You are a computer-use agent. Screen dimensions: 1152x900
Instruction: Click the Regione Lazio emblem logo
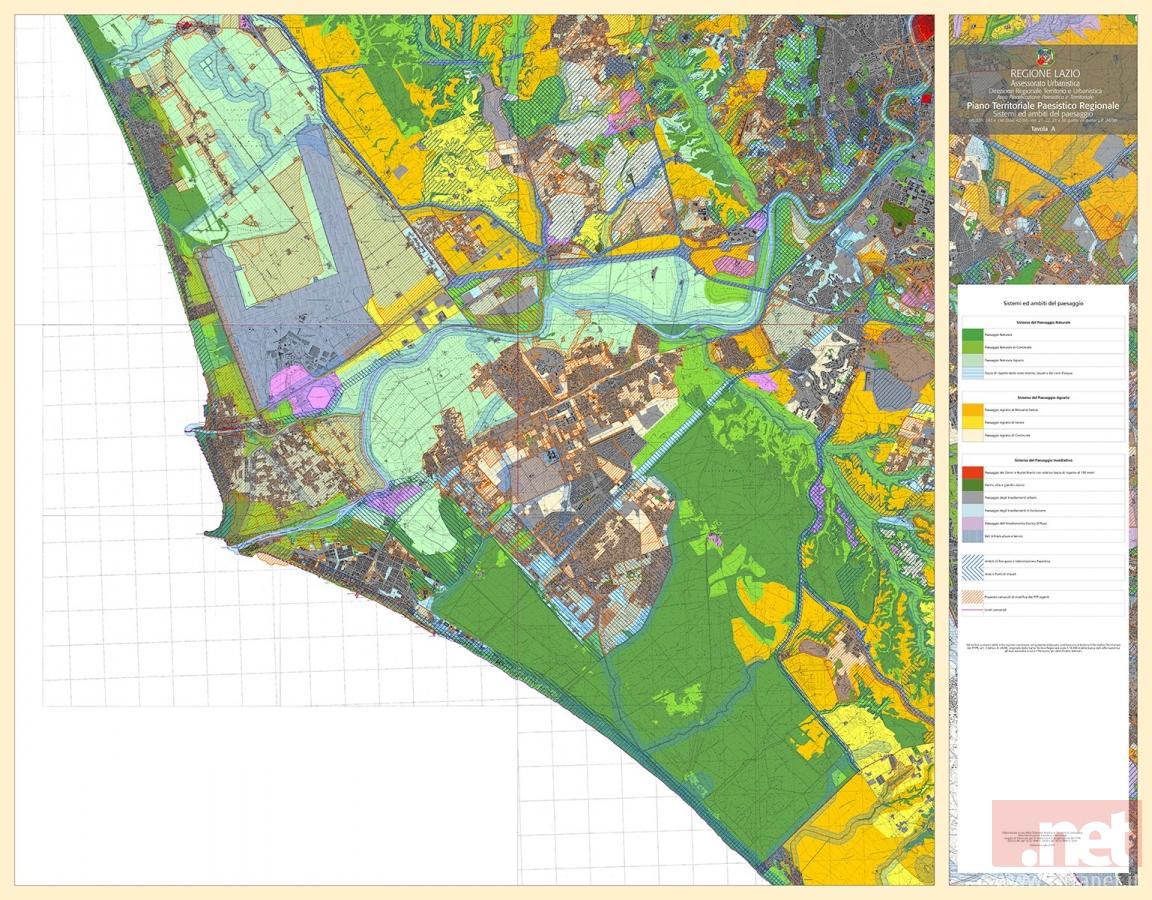[1043, 58]
